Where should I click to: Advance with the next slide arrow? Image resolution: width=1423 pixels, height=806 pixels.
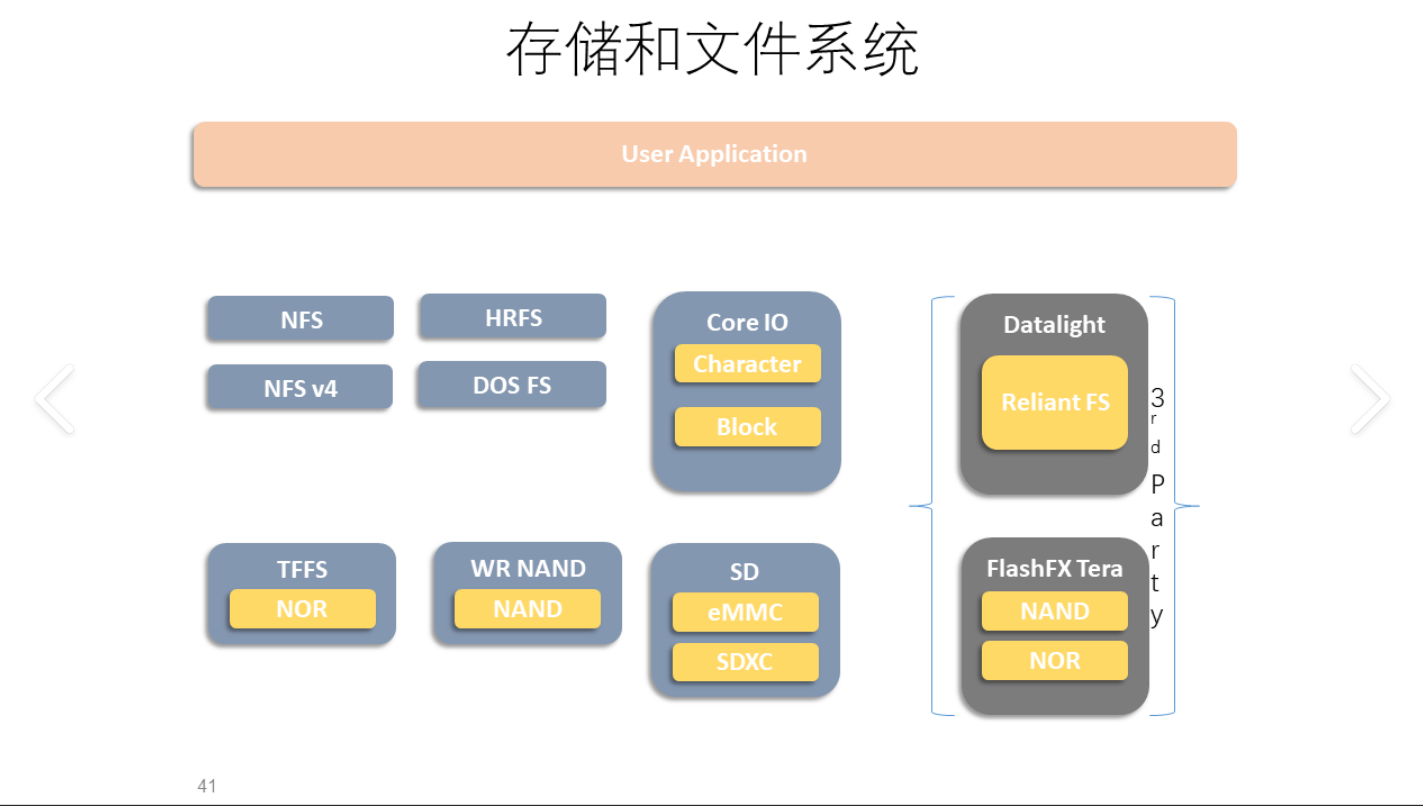1369,399
